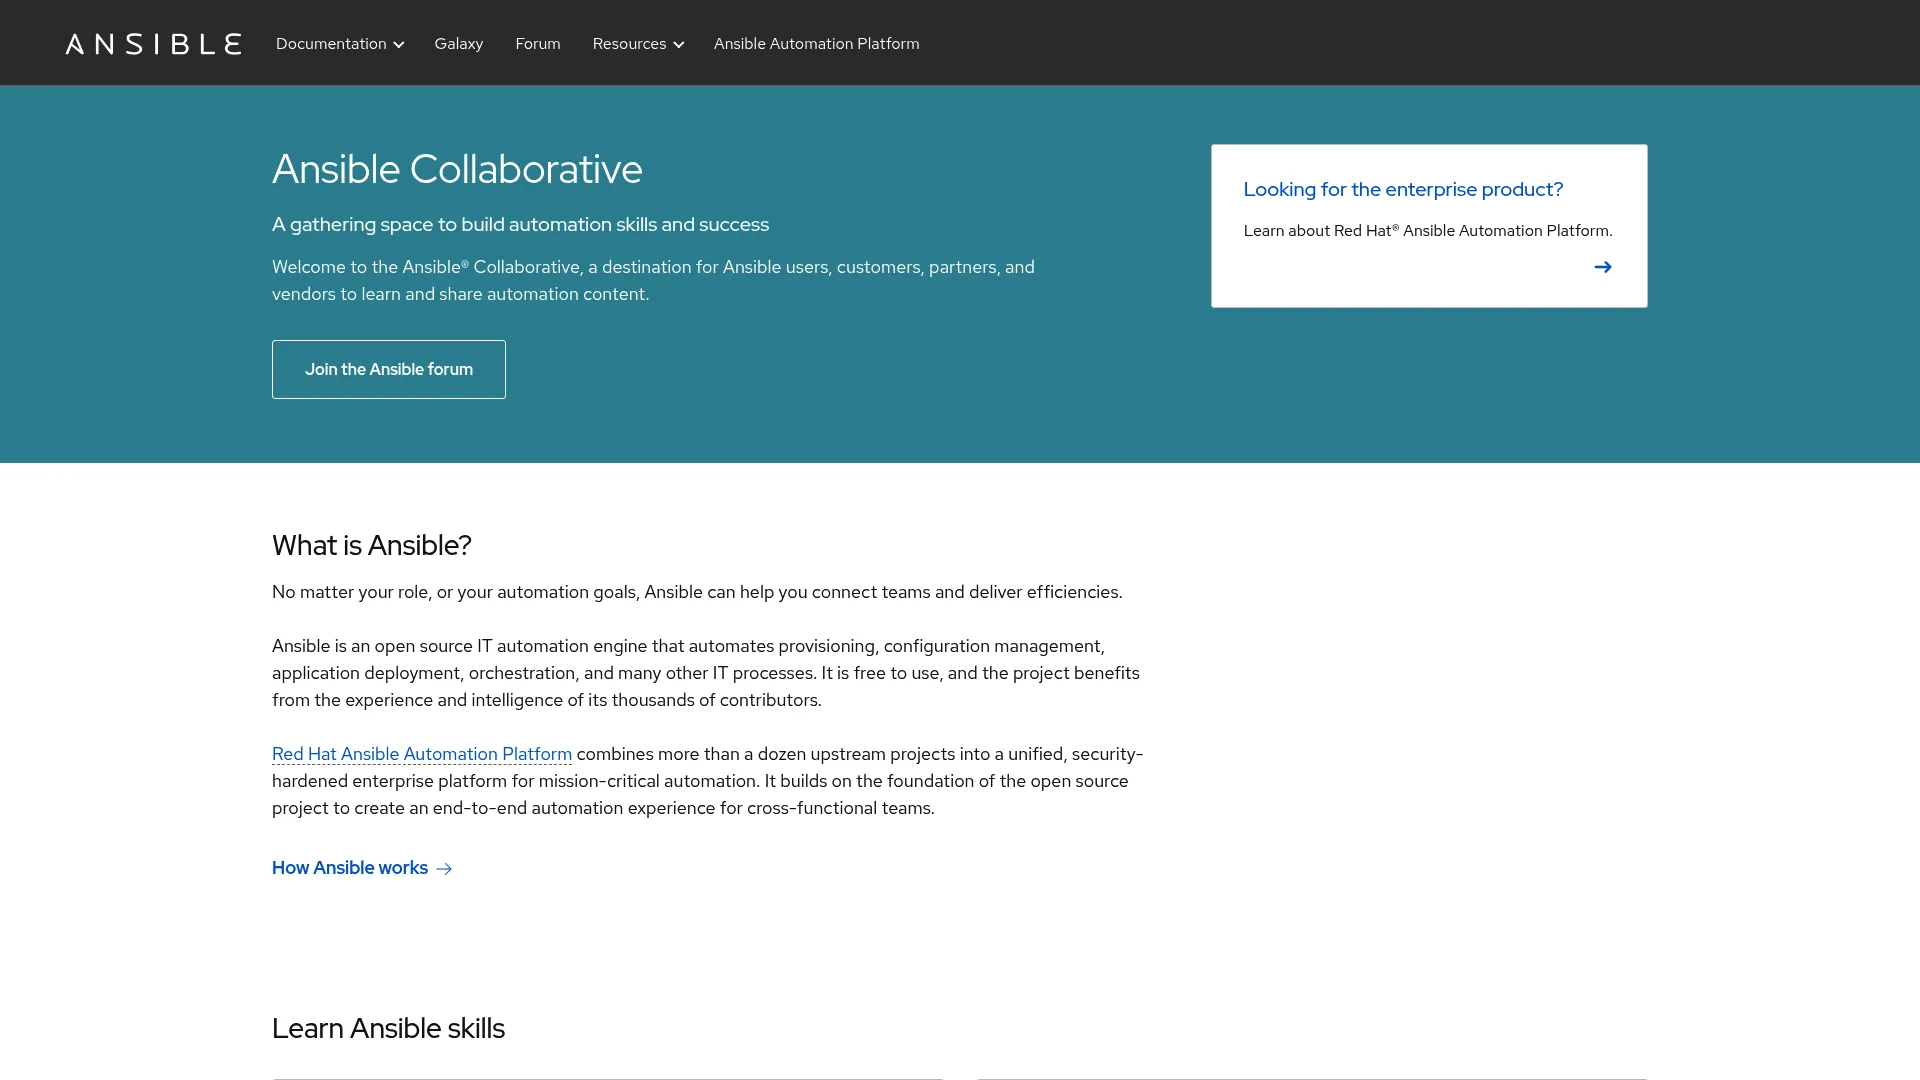Viewport: 1920px width, 1080px height.
Task: Click the 'A gathering space to build automation skills' subtitle
Action: [x=520, y=224]
